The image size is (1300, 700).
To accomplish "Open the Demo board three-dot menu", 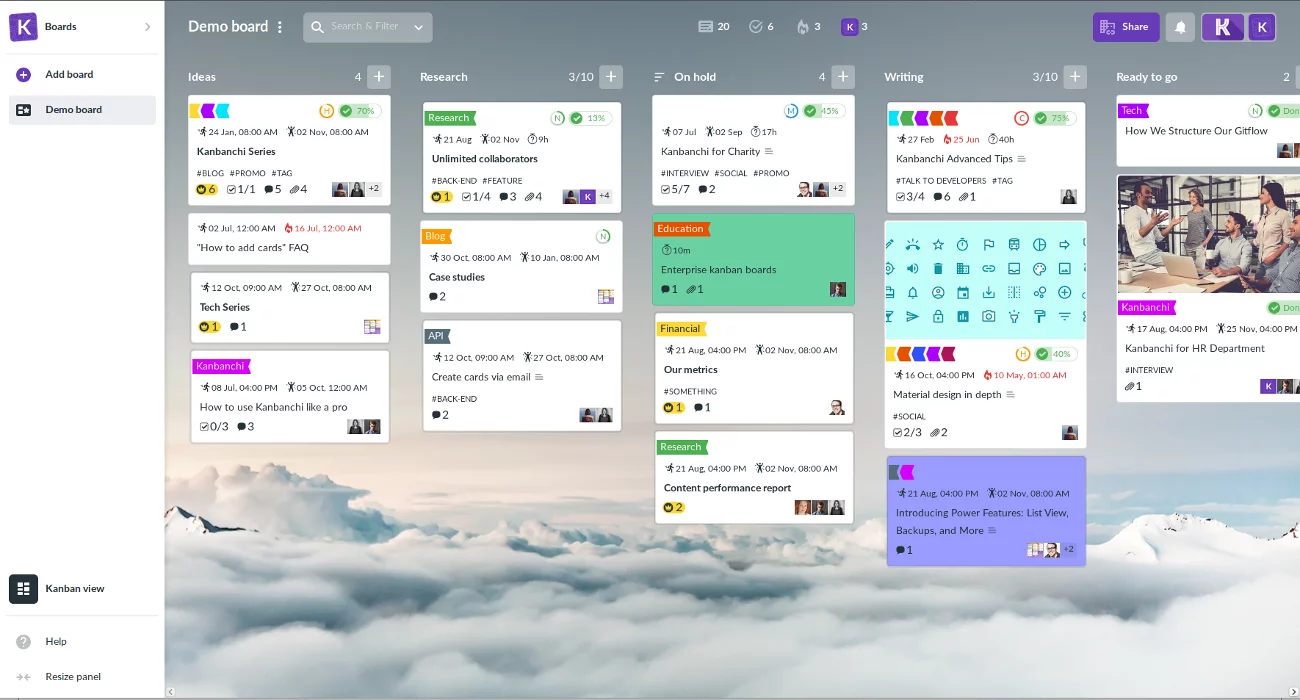I will [x=280, y=27].
